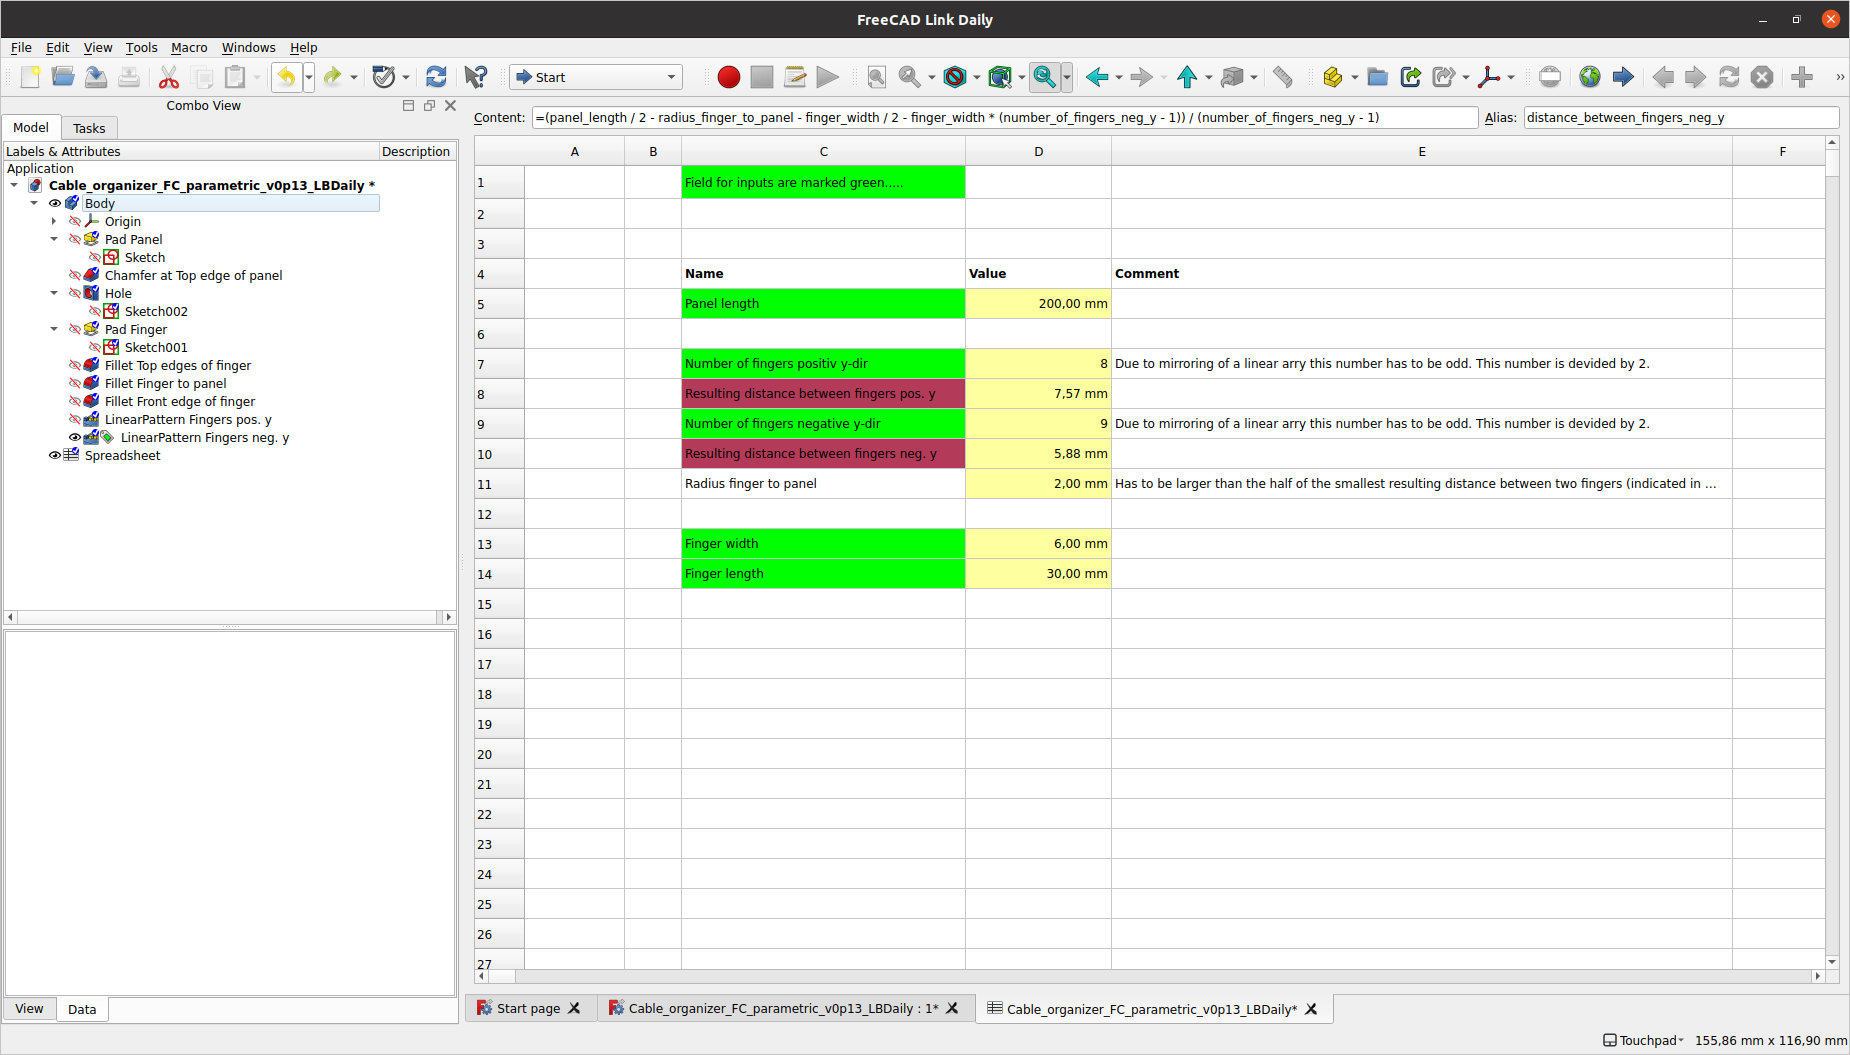Screen dimensions: 1850x1055
Task: Refresh the active document
Action: pos(436,77)
